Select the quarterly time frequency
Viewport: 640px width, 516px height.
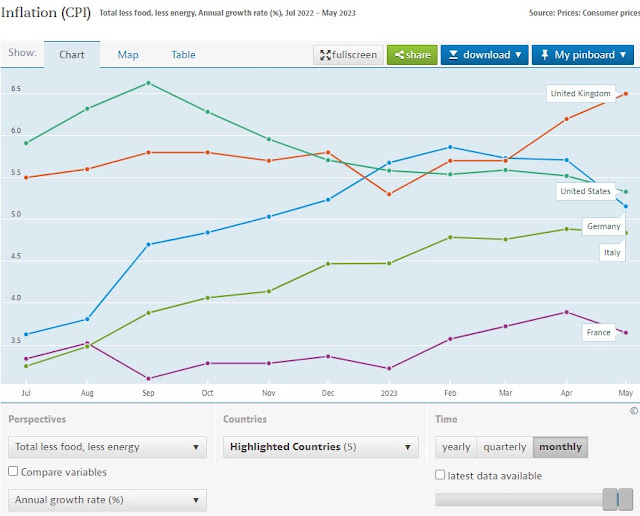(505, 447)
